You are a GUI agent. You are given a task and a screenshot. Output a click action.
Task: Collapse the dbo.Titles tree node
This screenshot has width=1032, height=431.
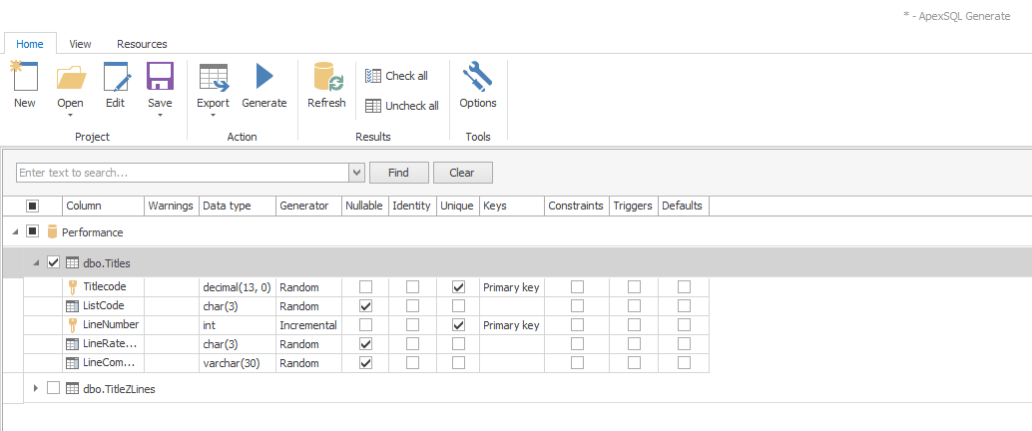pyautogui.click(x=37, y=263)
